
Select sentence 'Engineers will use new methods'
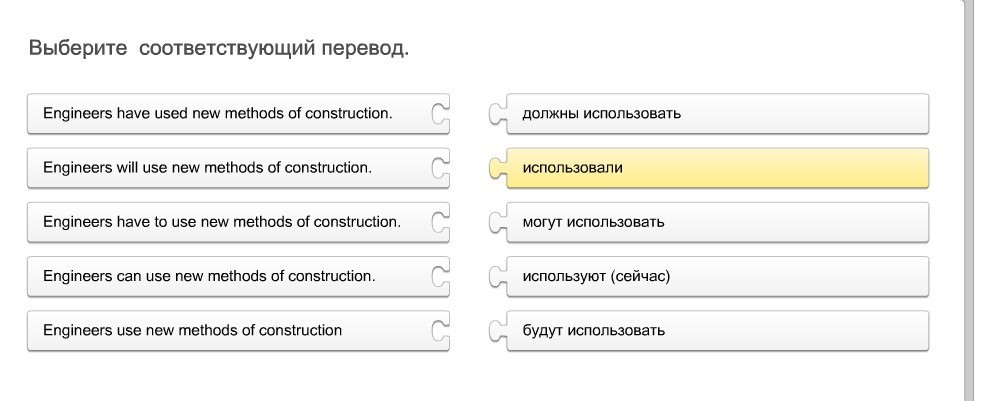pos(208,168)
